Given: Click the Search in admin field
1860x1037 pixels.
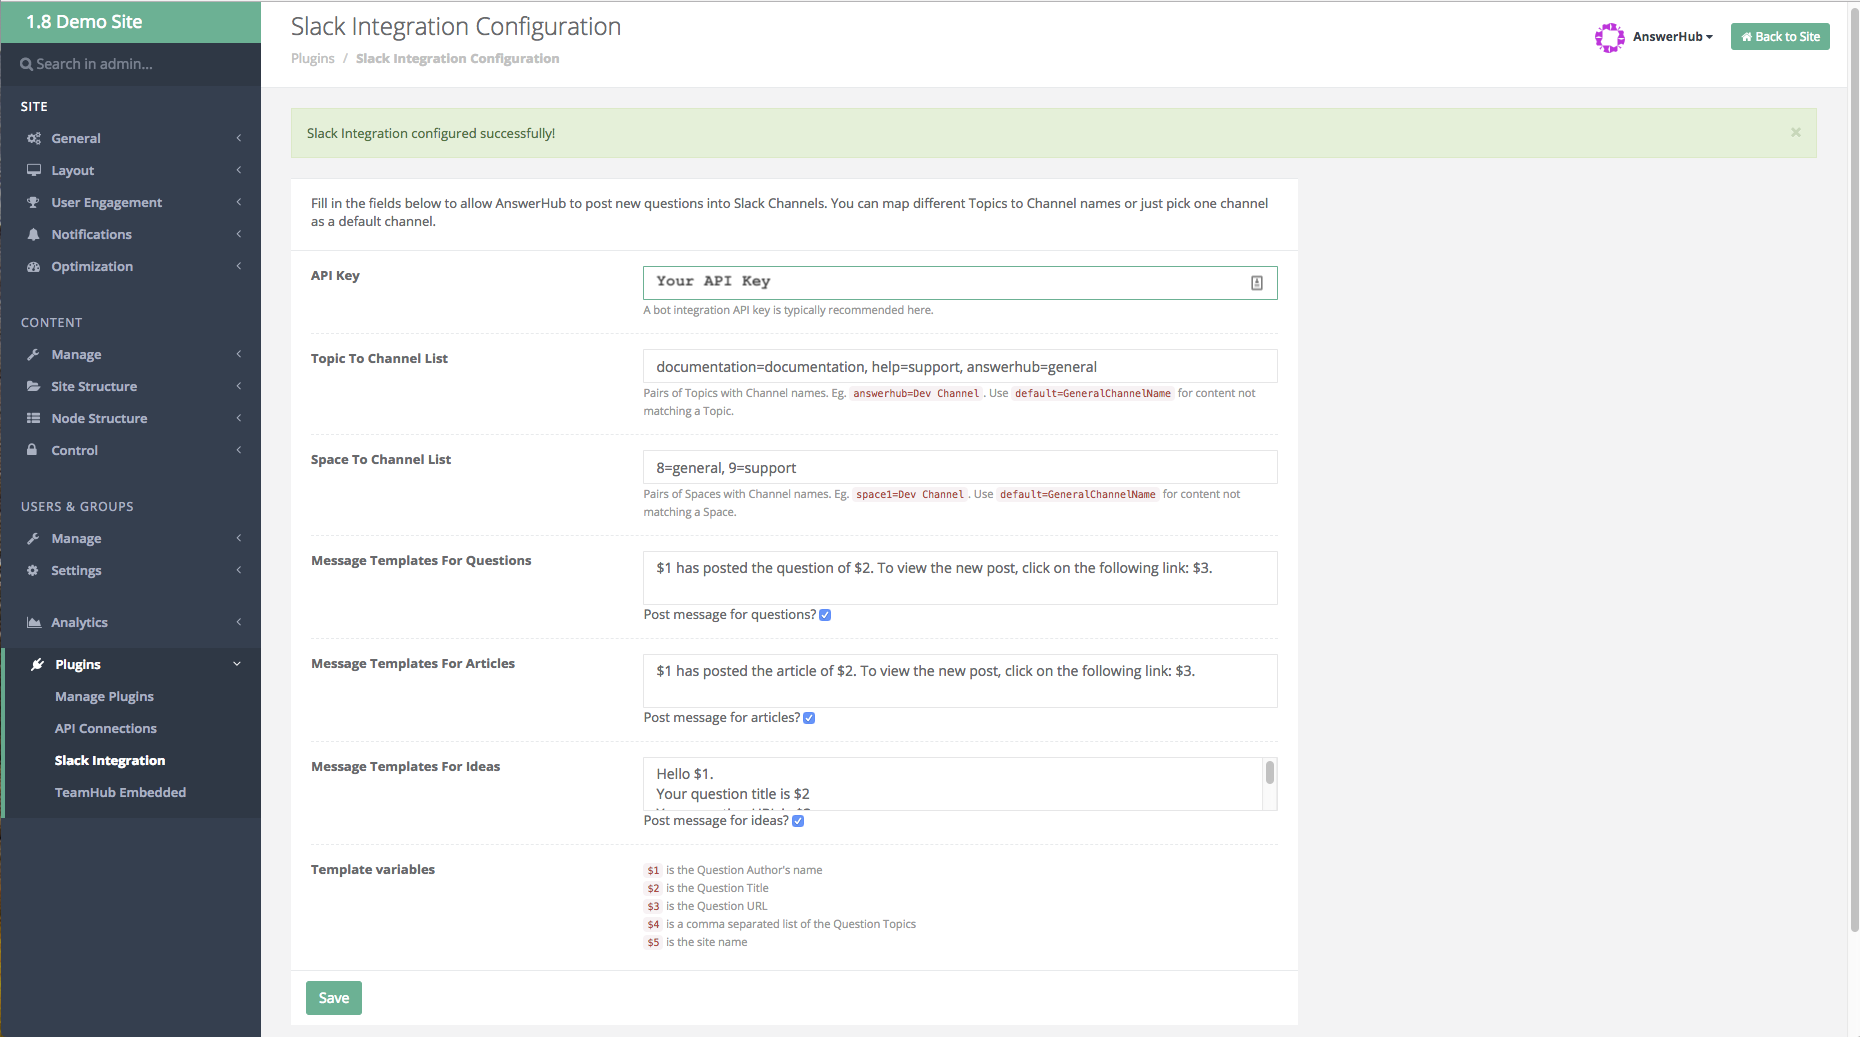Looking at the screenshot, I should click(130, 64).
